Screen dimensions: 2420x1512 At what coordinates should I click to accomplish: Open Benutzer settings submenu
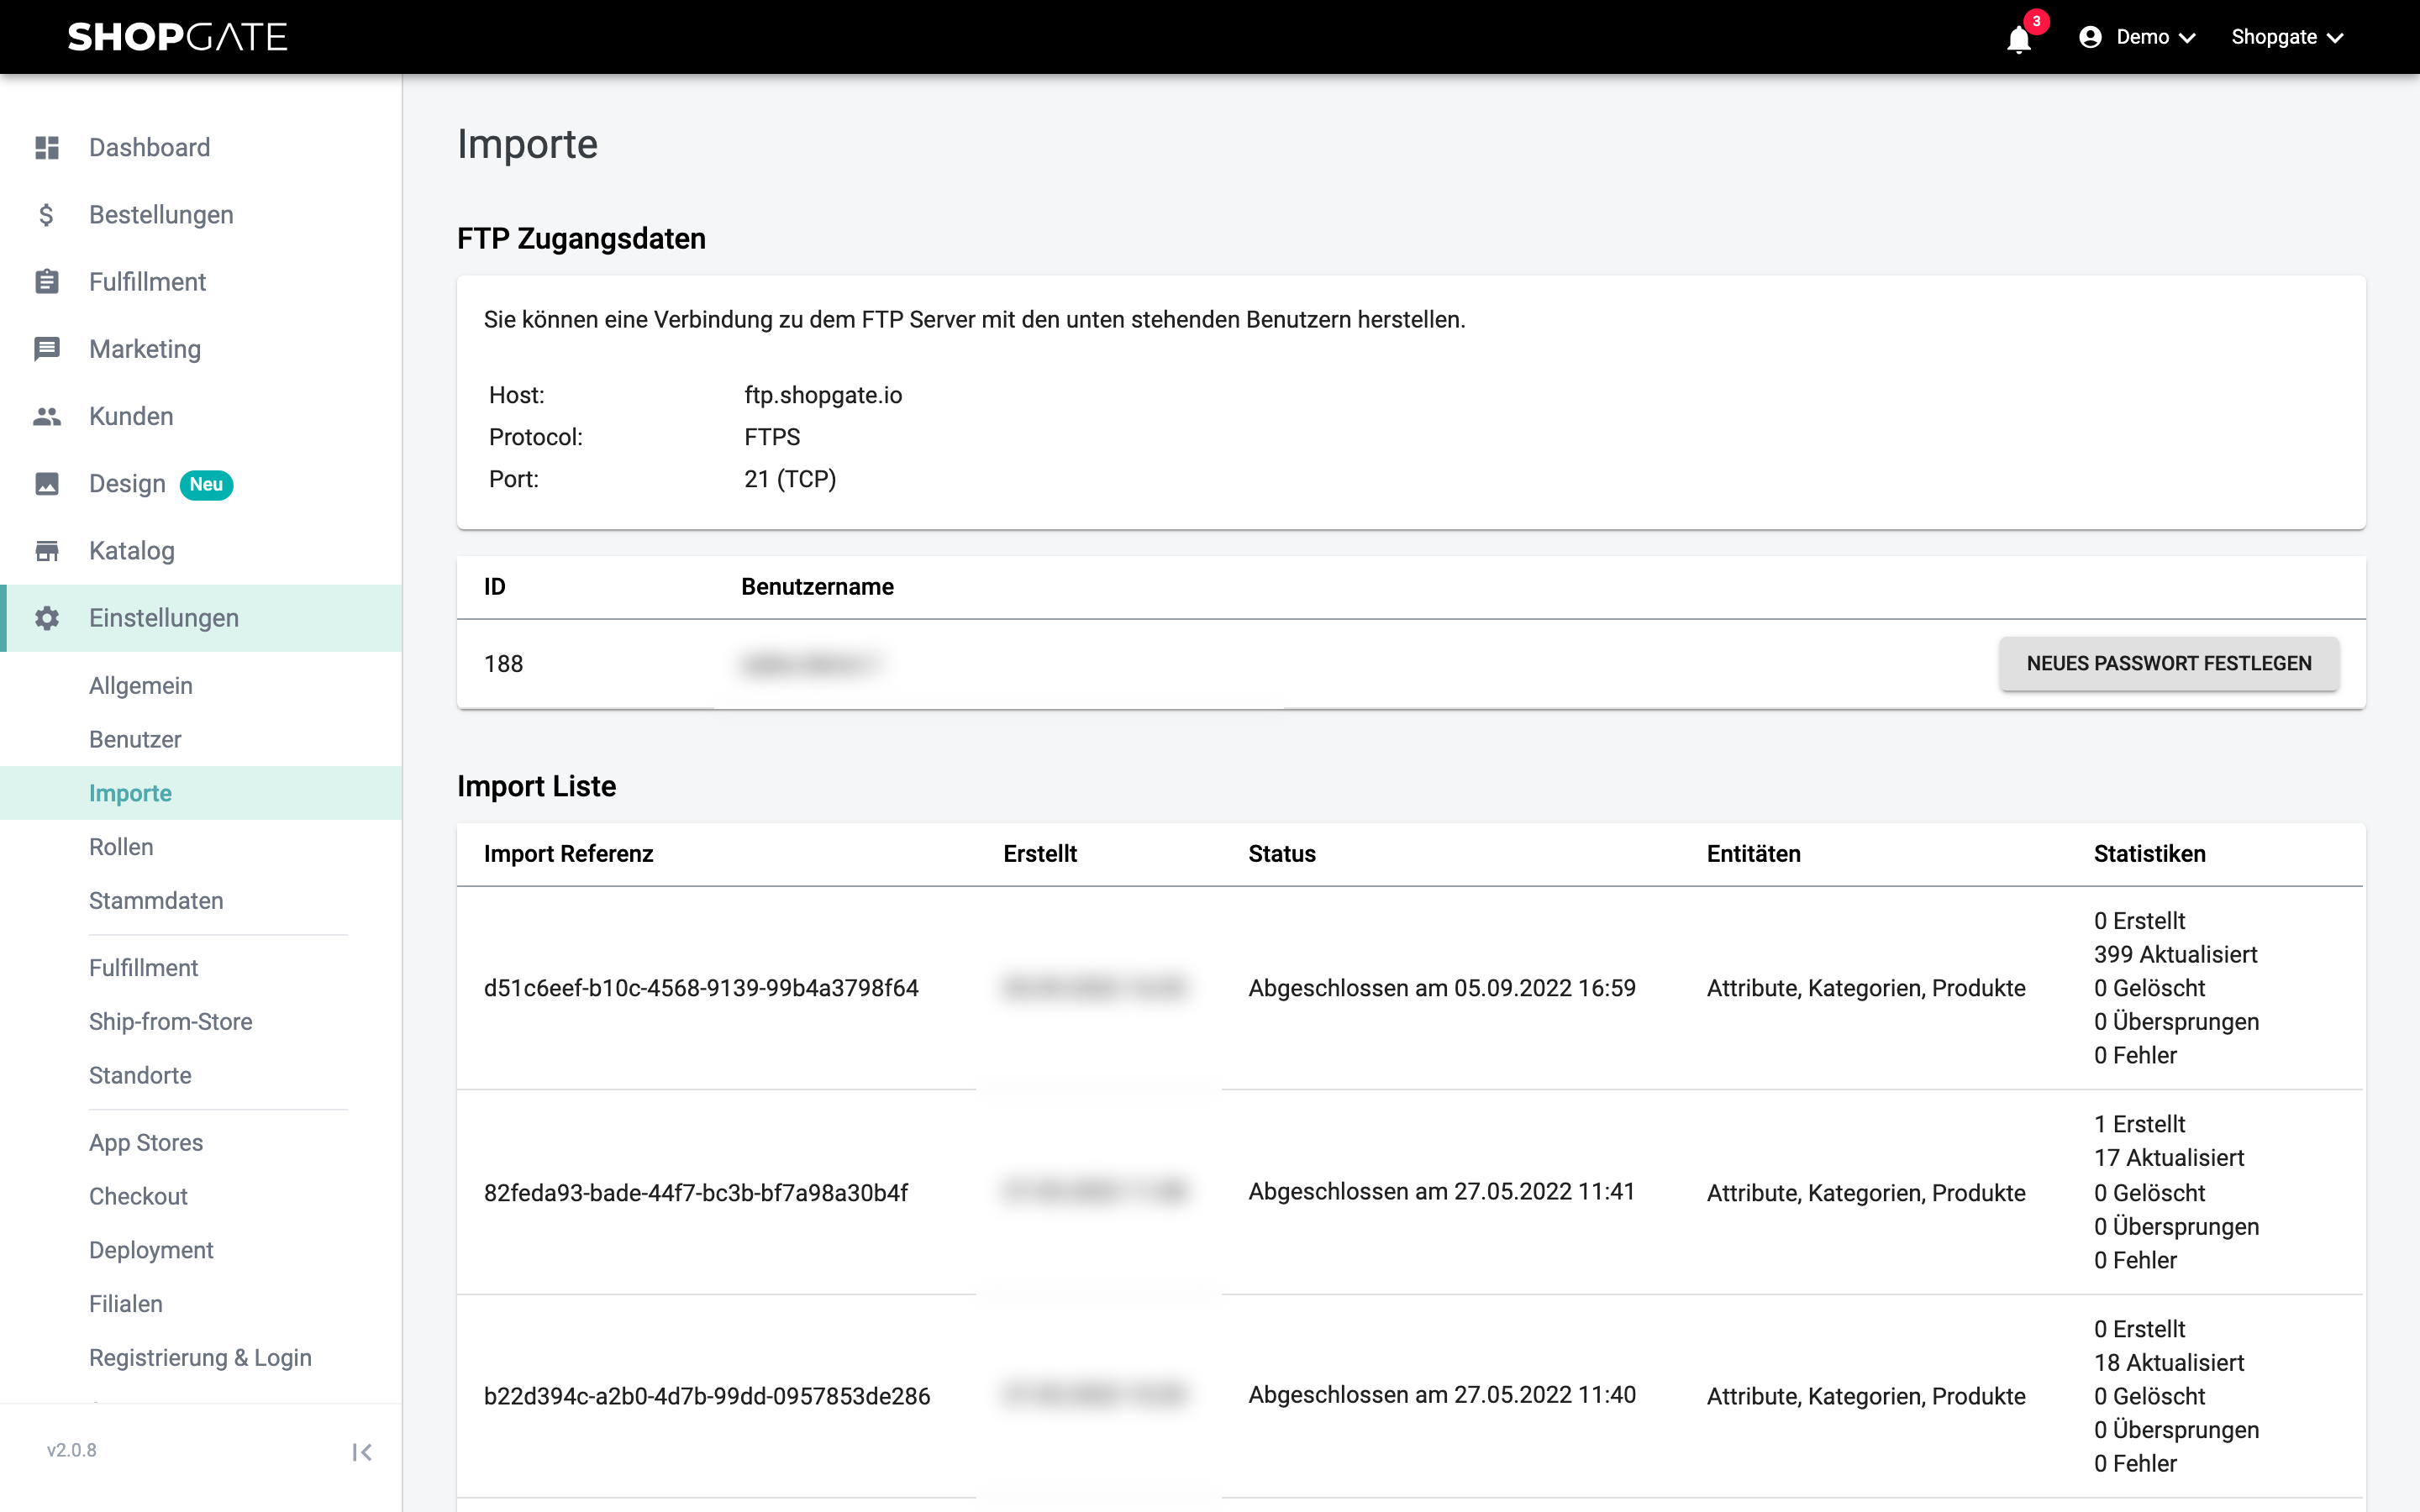click(x=135, y=740)
